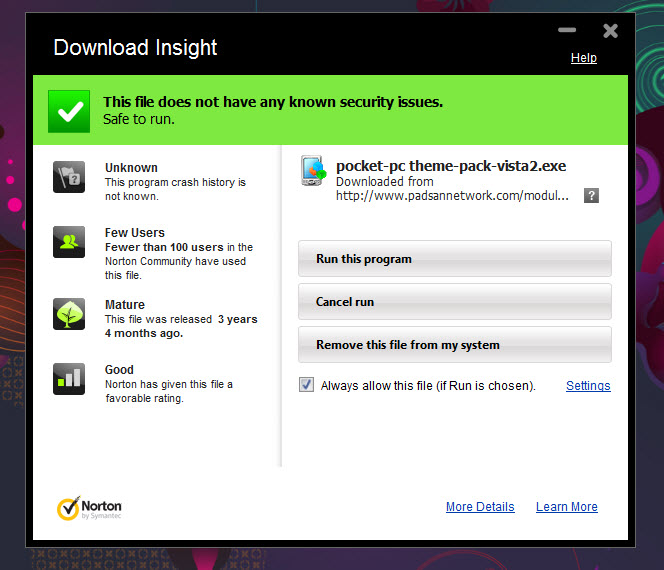This screenshot has width=664, height=570.
Task: Click the Mature heading text
Action: click(x=125, y=305)
